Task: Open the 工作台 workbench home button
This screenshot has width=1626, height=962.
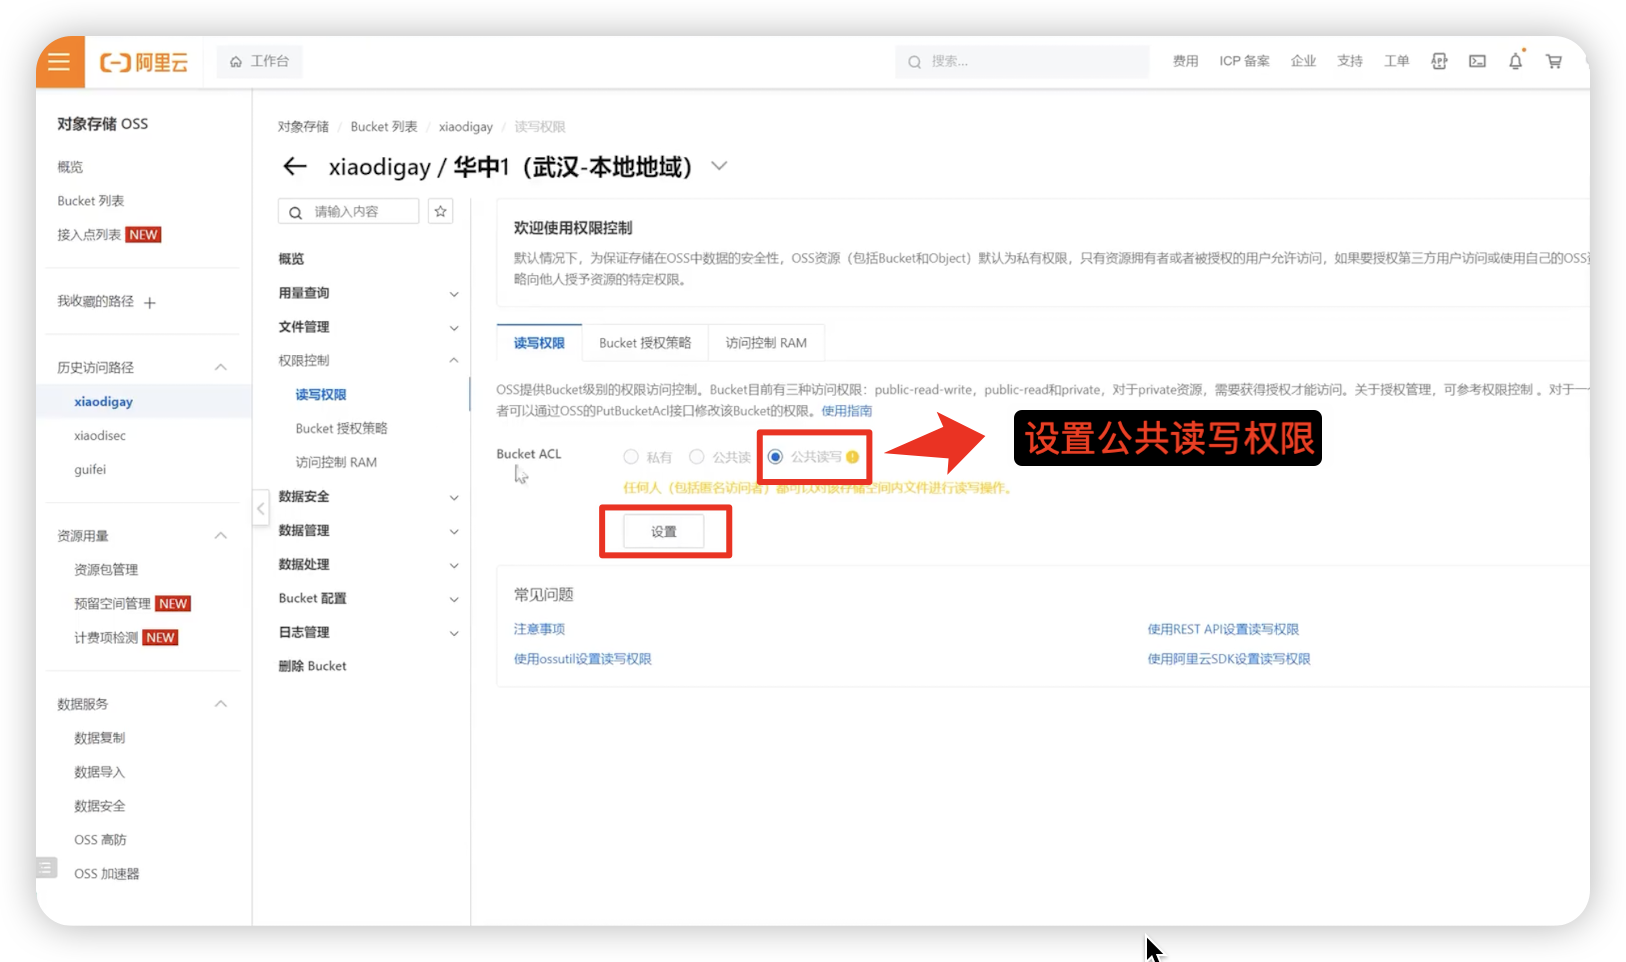Action: (x=259, y=61)
